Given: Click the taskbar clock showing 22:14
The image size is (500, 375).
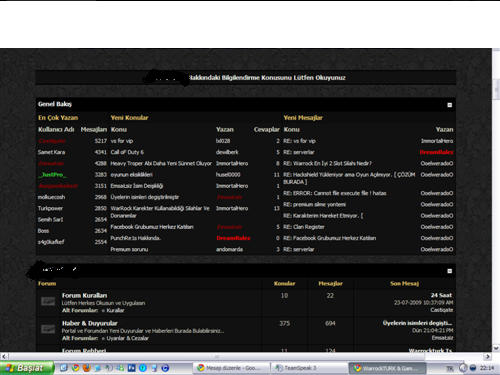Looking at the screenshot, I should click(x=487, y=368).
